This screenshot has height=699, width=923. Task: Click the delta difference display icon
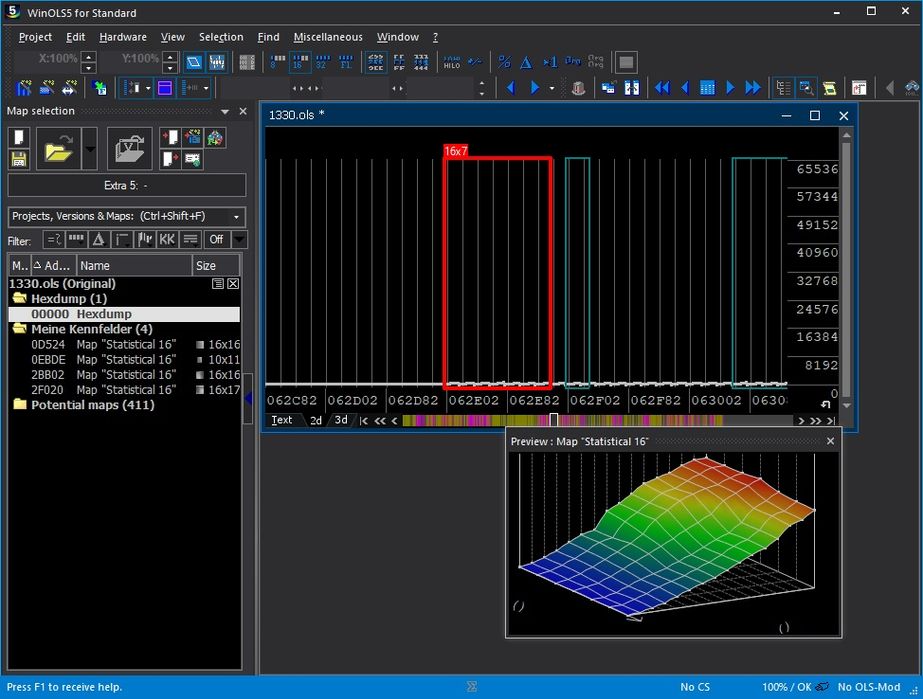click(526, 63)
